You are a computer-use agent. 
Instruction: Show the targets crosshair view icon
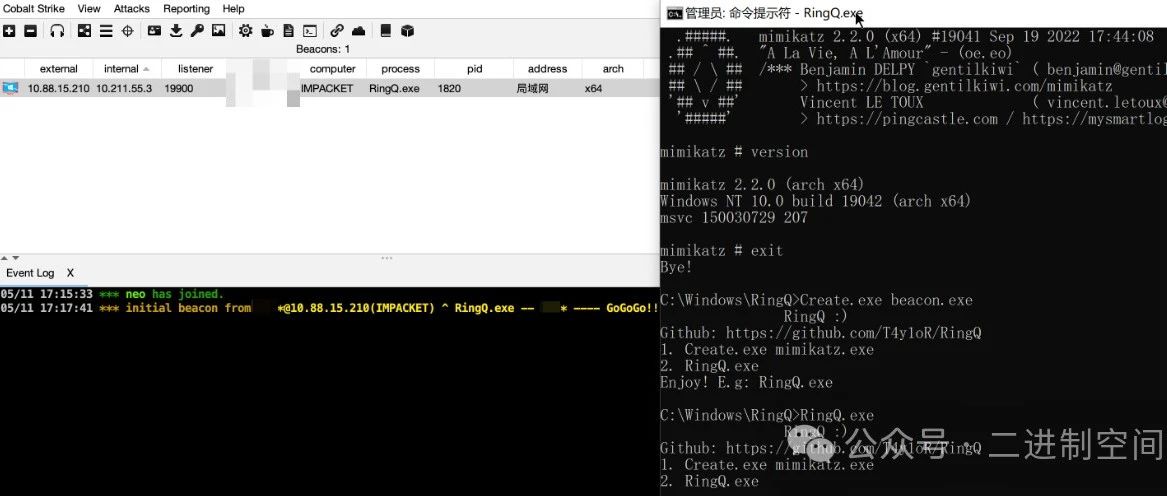127,31
